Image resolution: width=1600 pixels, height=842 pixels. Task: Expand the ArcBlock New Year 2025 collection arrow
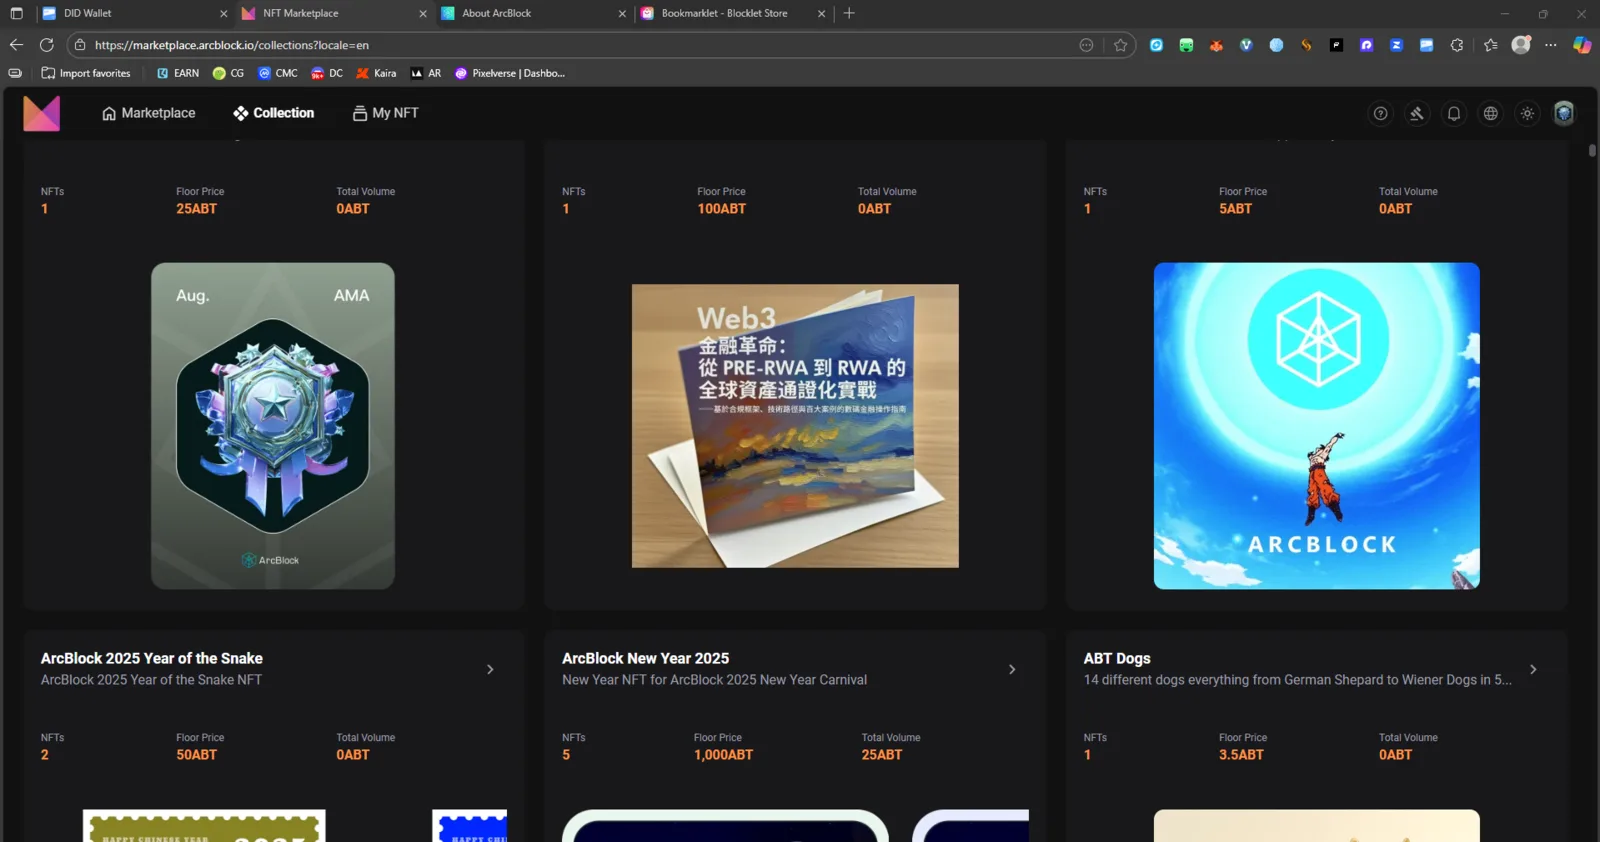point(1012,669)
